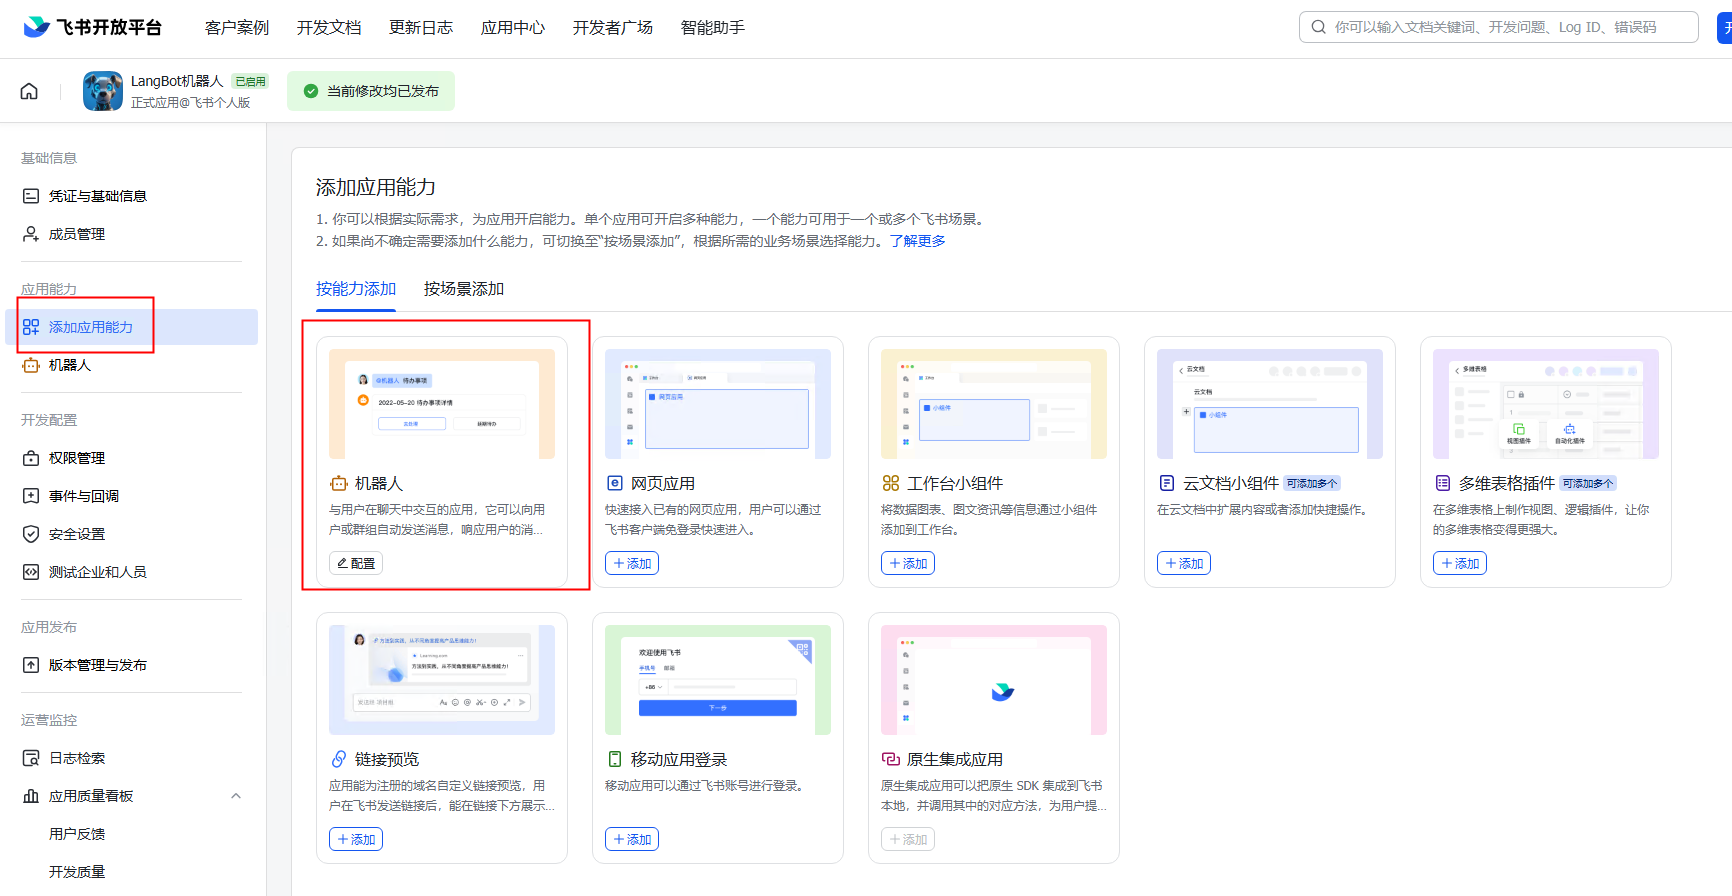This screenshot has width=1732, height=896.
Task: Click the 添加应用能力 grid icon
Action: coord(31,327)
